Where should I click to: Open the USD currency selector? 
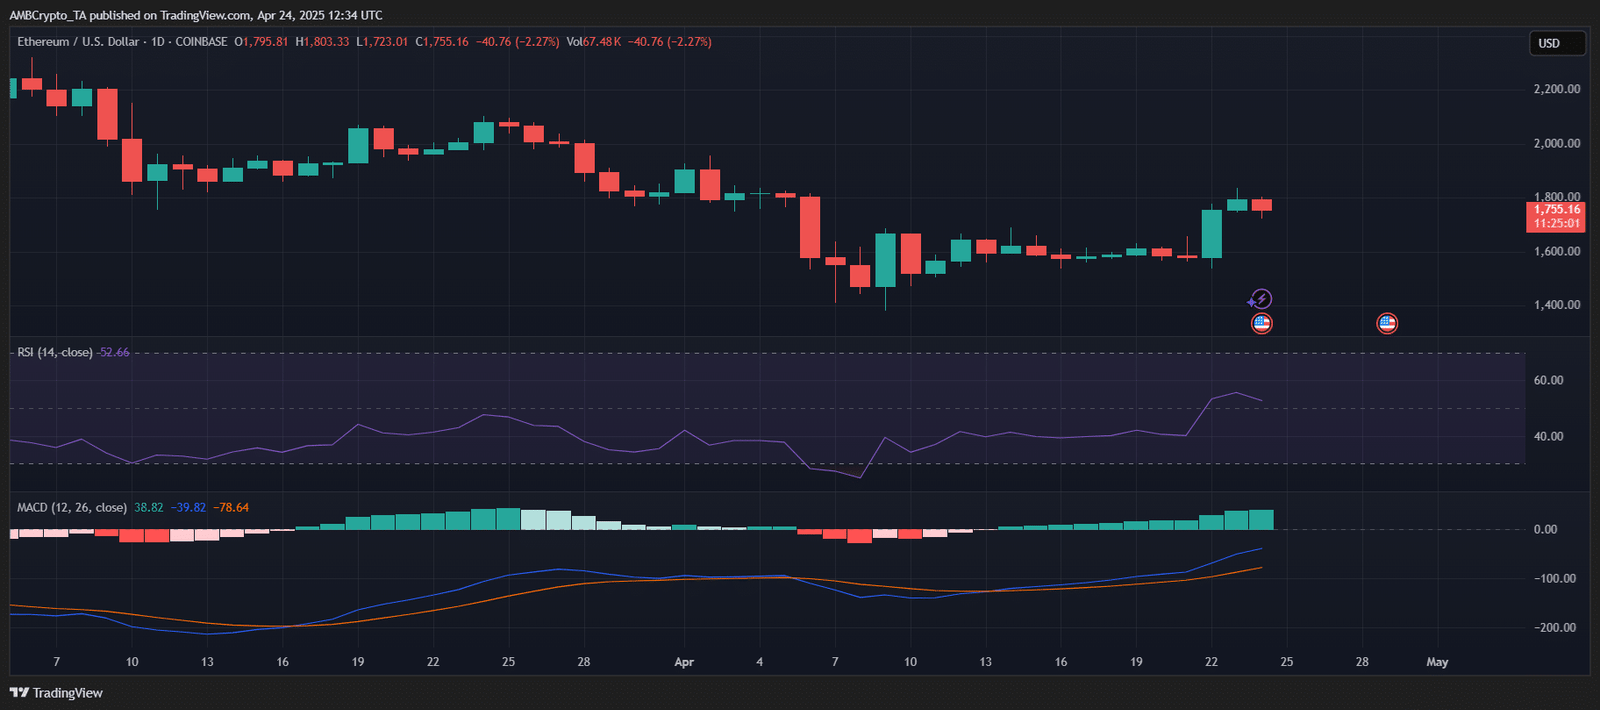pyautogui.click(x=1557, y=43)
